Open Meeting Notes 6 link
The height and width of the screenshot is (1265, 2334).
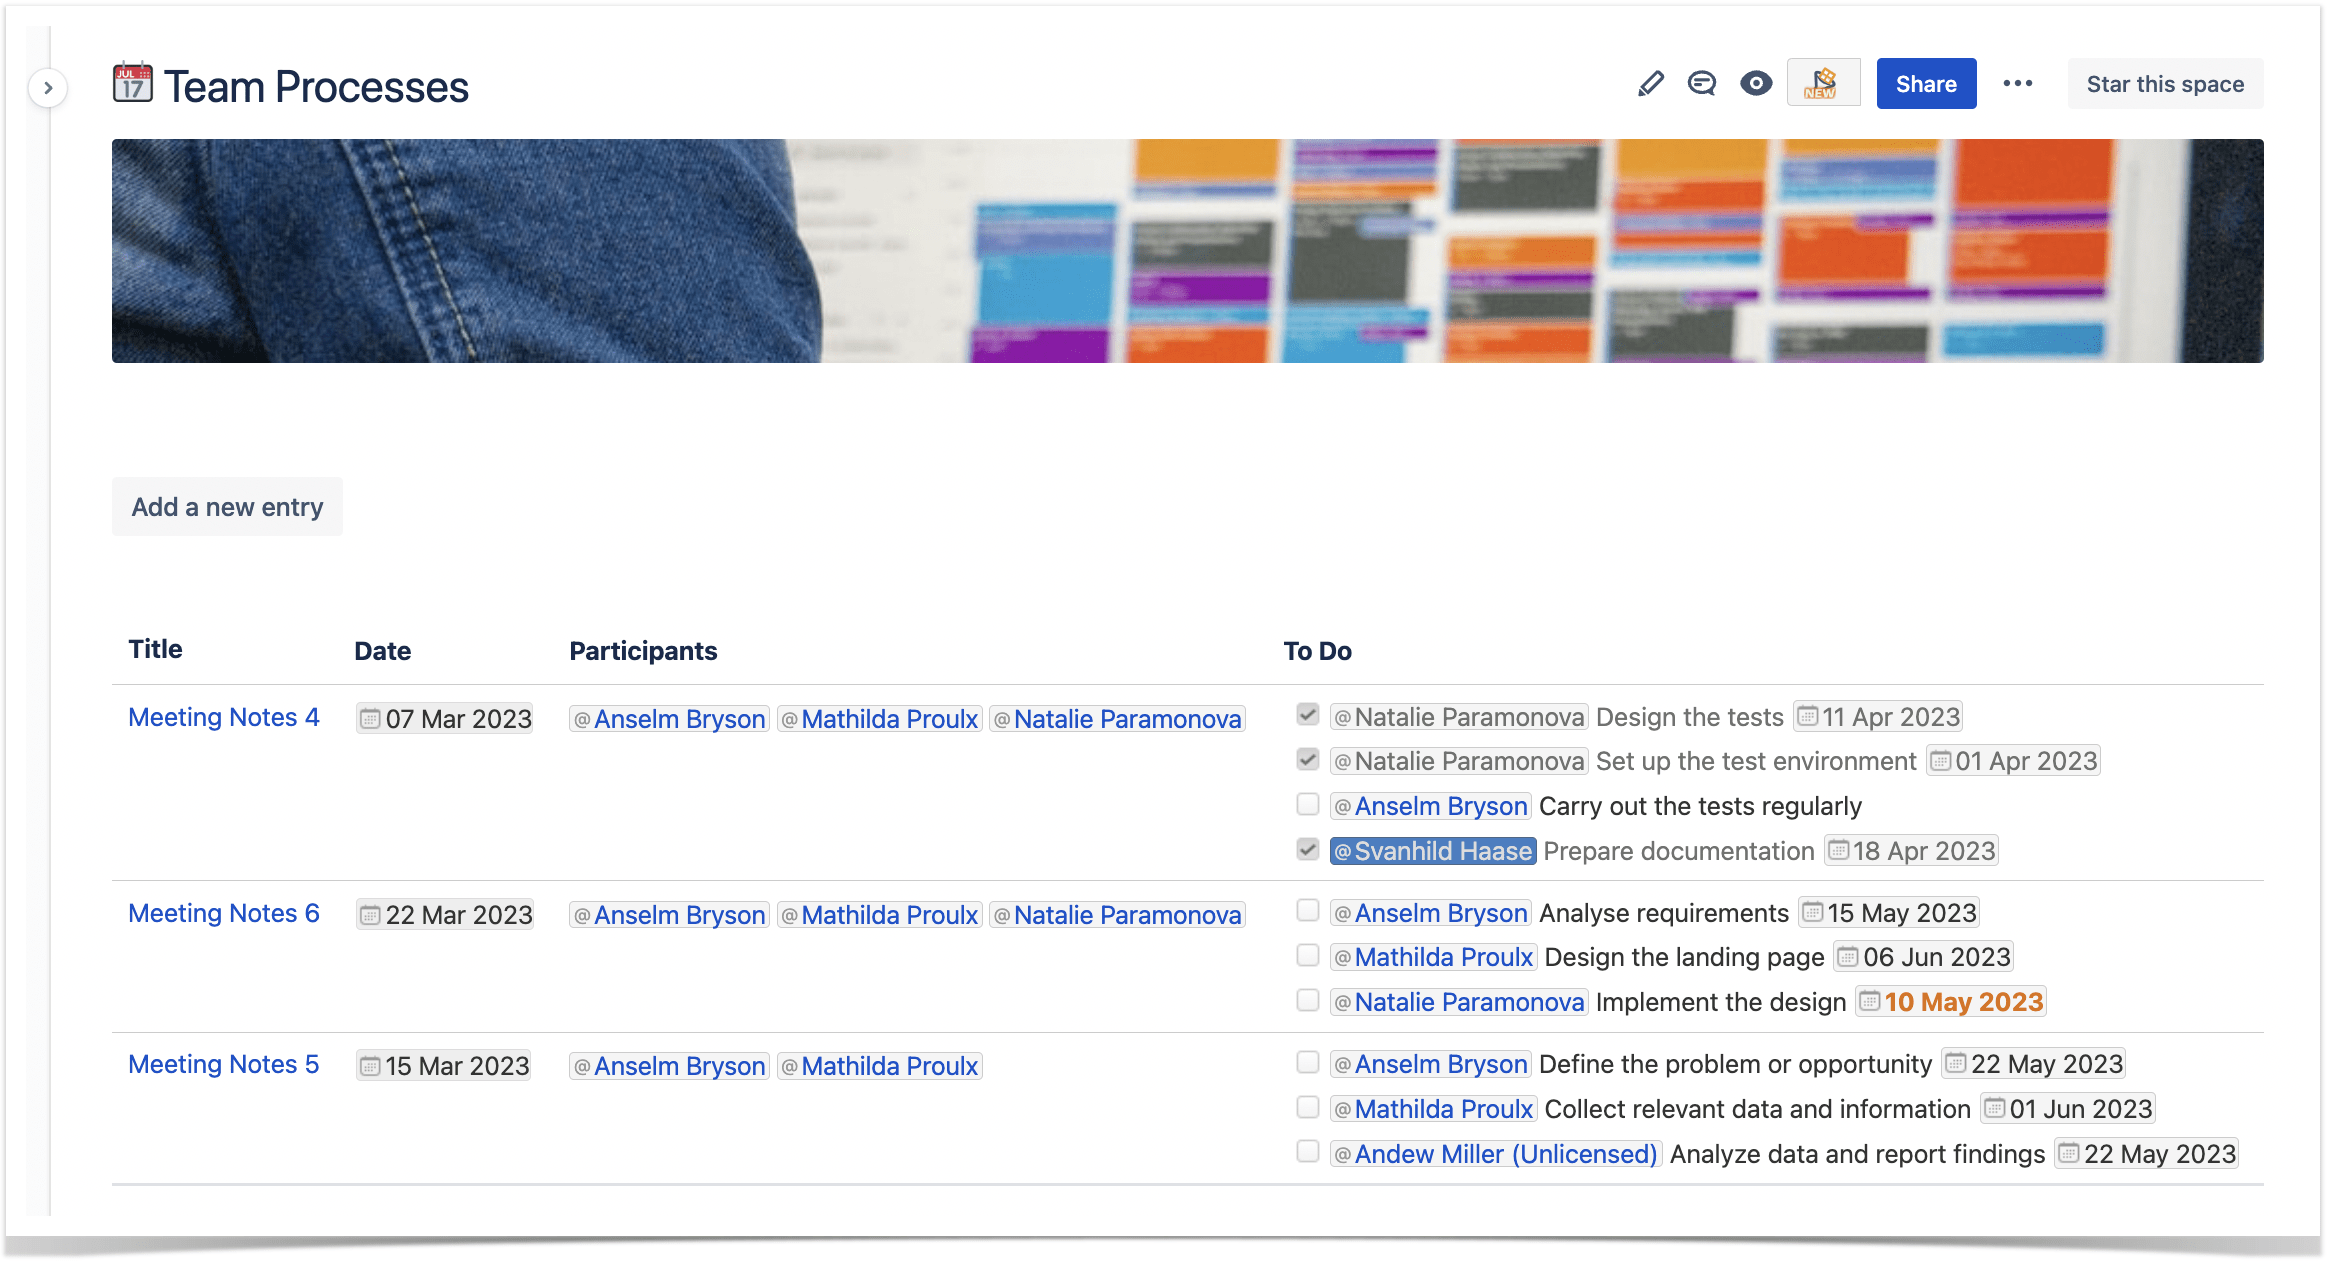(224, 913)
